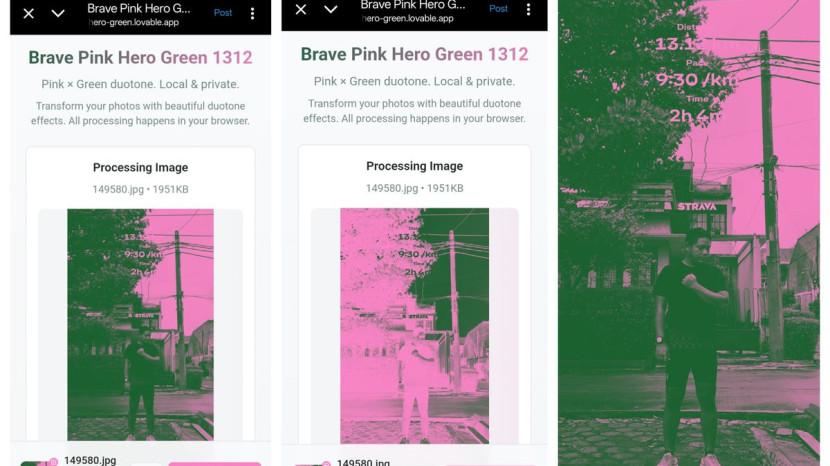Tap the Post link in left header
830x466 pixels.
tap(223, 13)
